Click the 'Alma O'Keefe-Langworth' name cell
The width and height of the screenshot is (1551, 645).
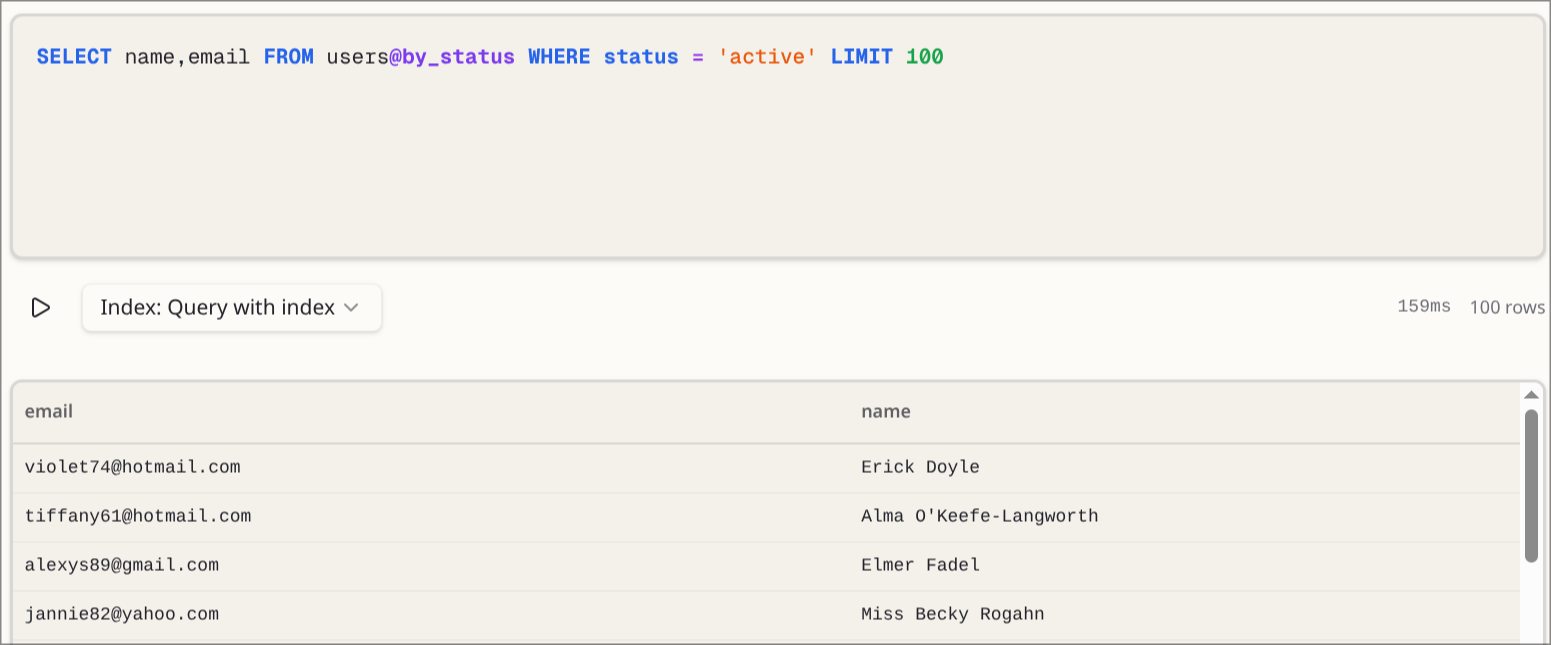[x=979, y=516]
